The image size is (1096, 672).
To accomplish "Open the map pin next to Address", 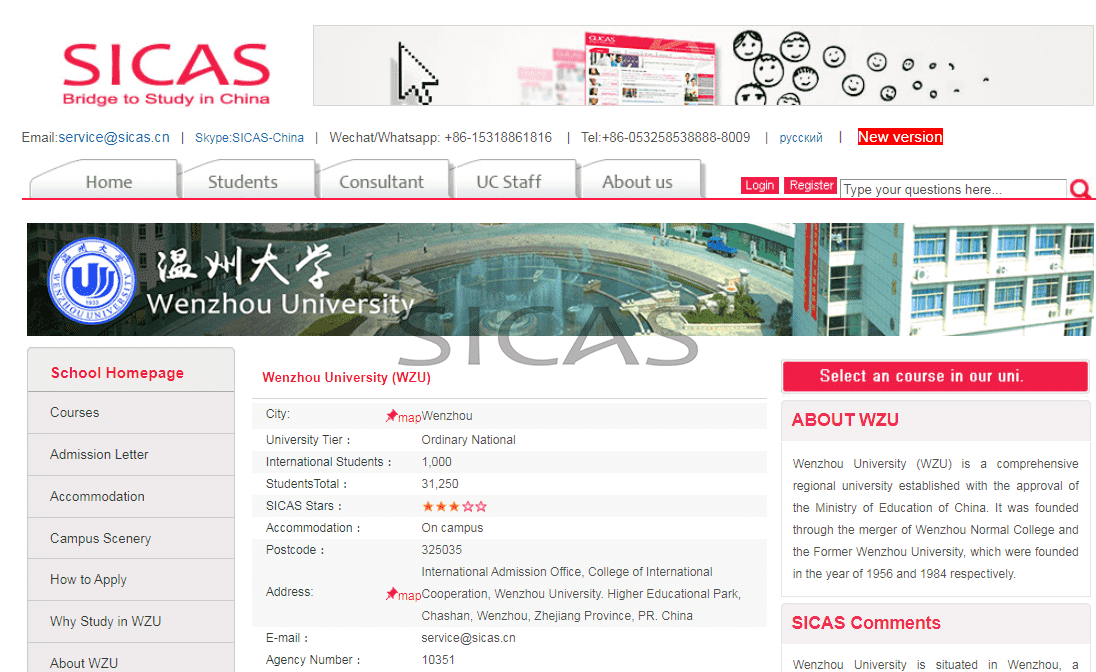I will coord(403,594).
